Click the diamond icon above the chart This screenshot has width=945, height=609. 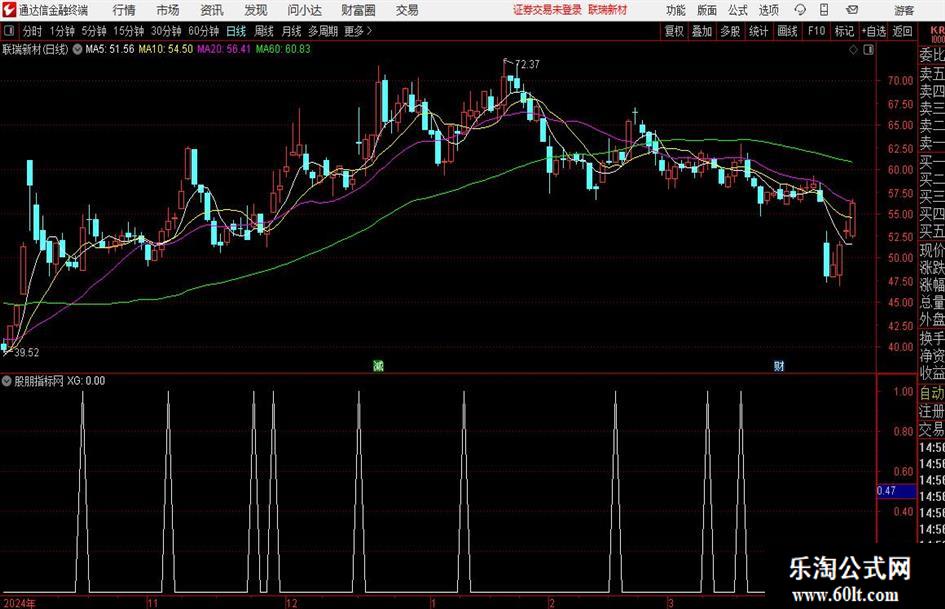point(853,50)
